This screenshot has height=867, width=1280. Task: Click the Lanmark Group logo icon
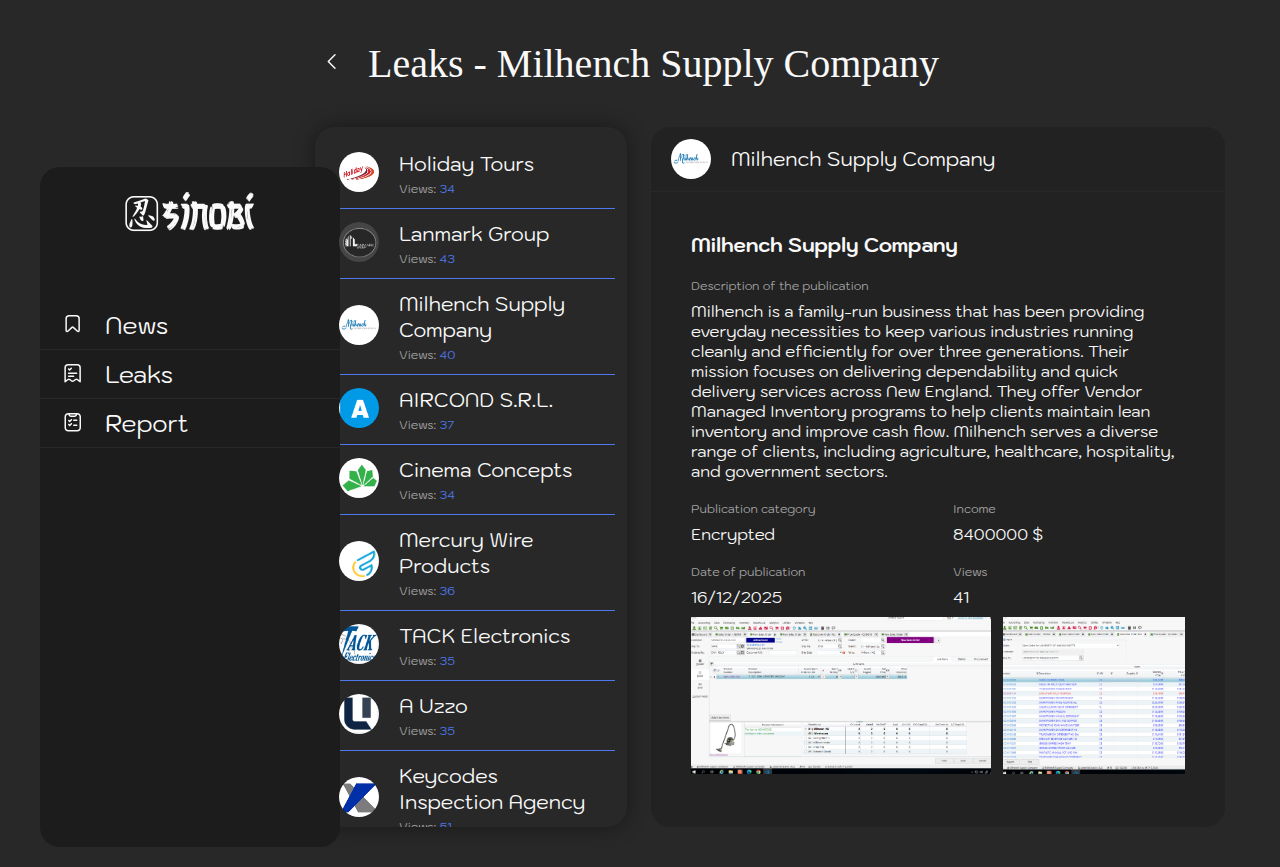pyautogui.click(x=359, y=242)
